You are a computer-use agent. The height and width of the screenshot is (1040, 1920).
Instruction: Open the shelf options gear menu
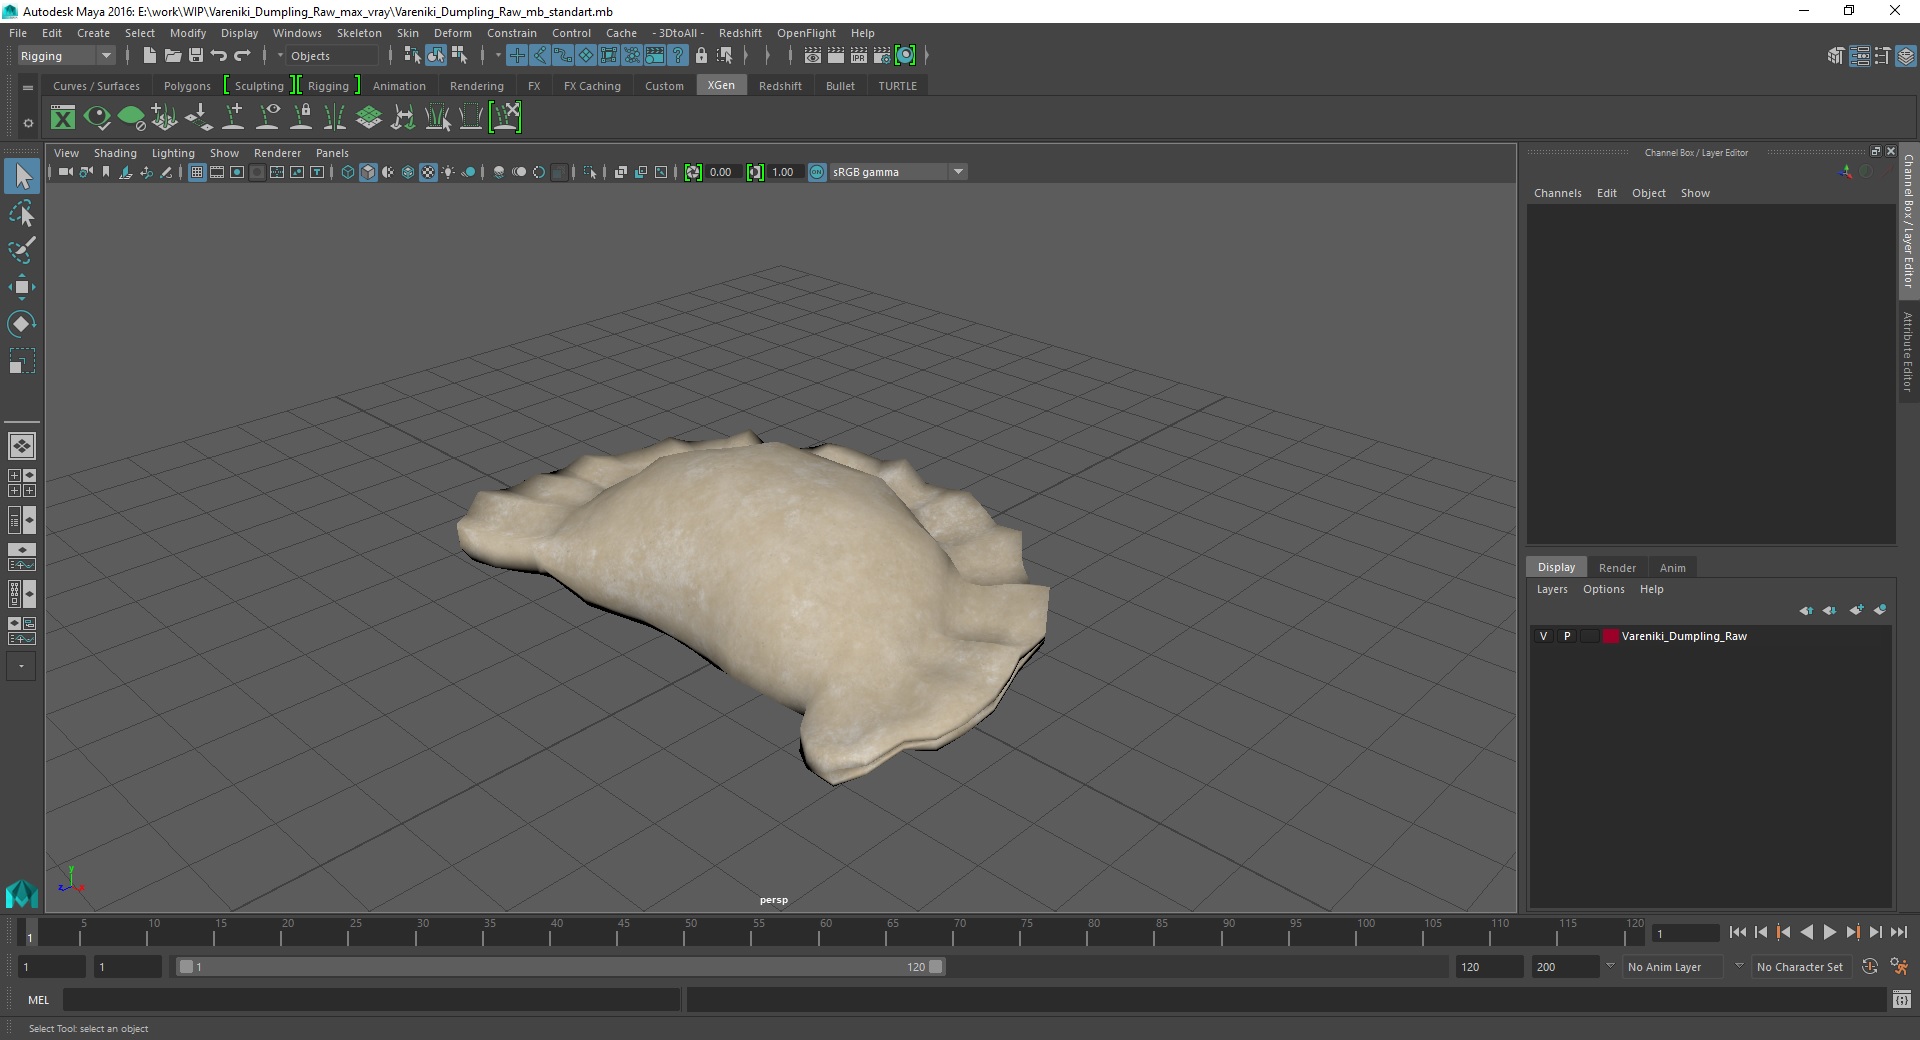(28, 123)
